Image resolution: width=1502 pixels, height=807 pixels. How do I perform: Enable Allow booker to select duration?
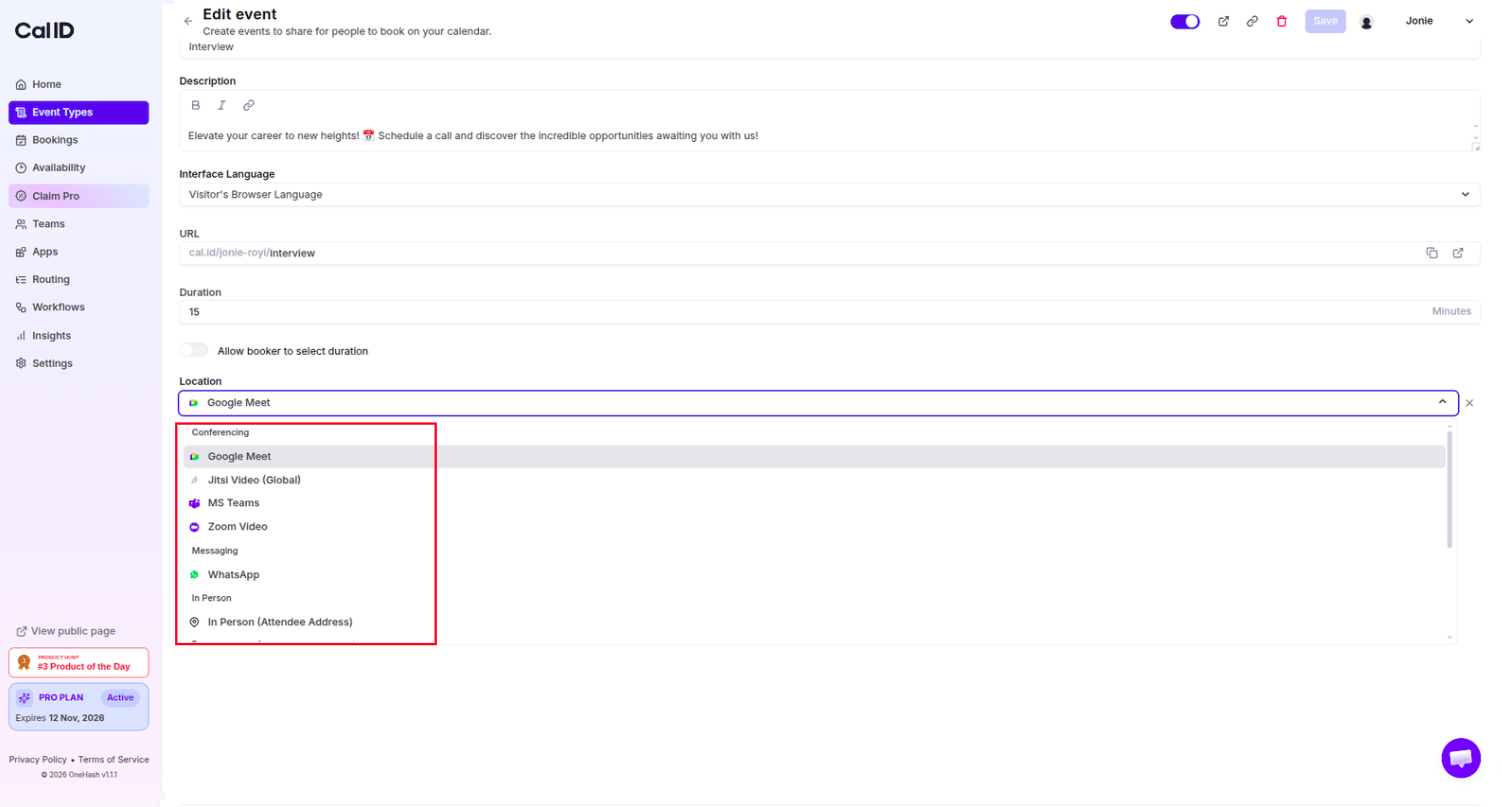(x=194, y=351)
